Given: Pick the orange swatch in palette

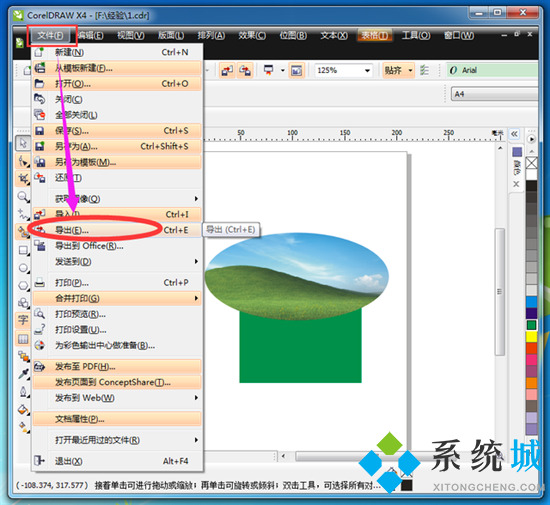Looking at the screenshot, I should click(531, 383).
